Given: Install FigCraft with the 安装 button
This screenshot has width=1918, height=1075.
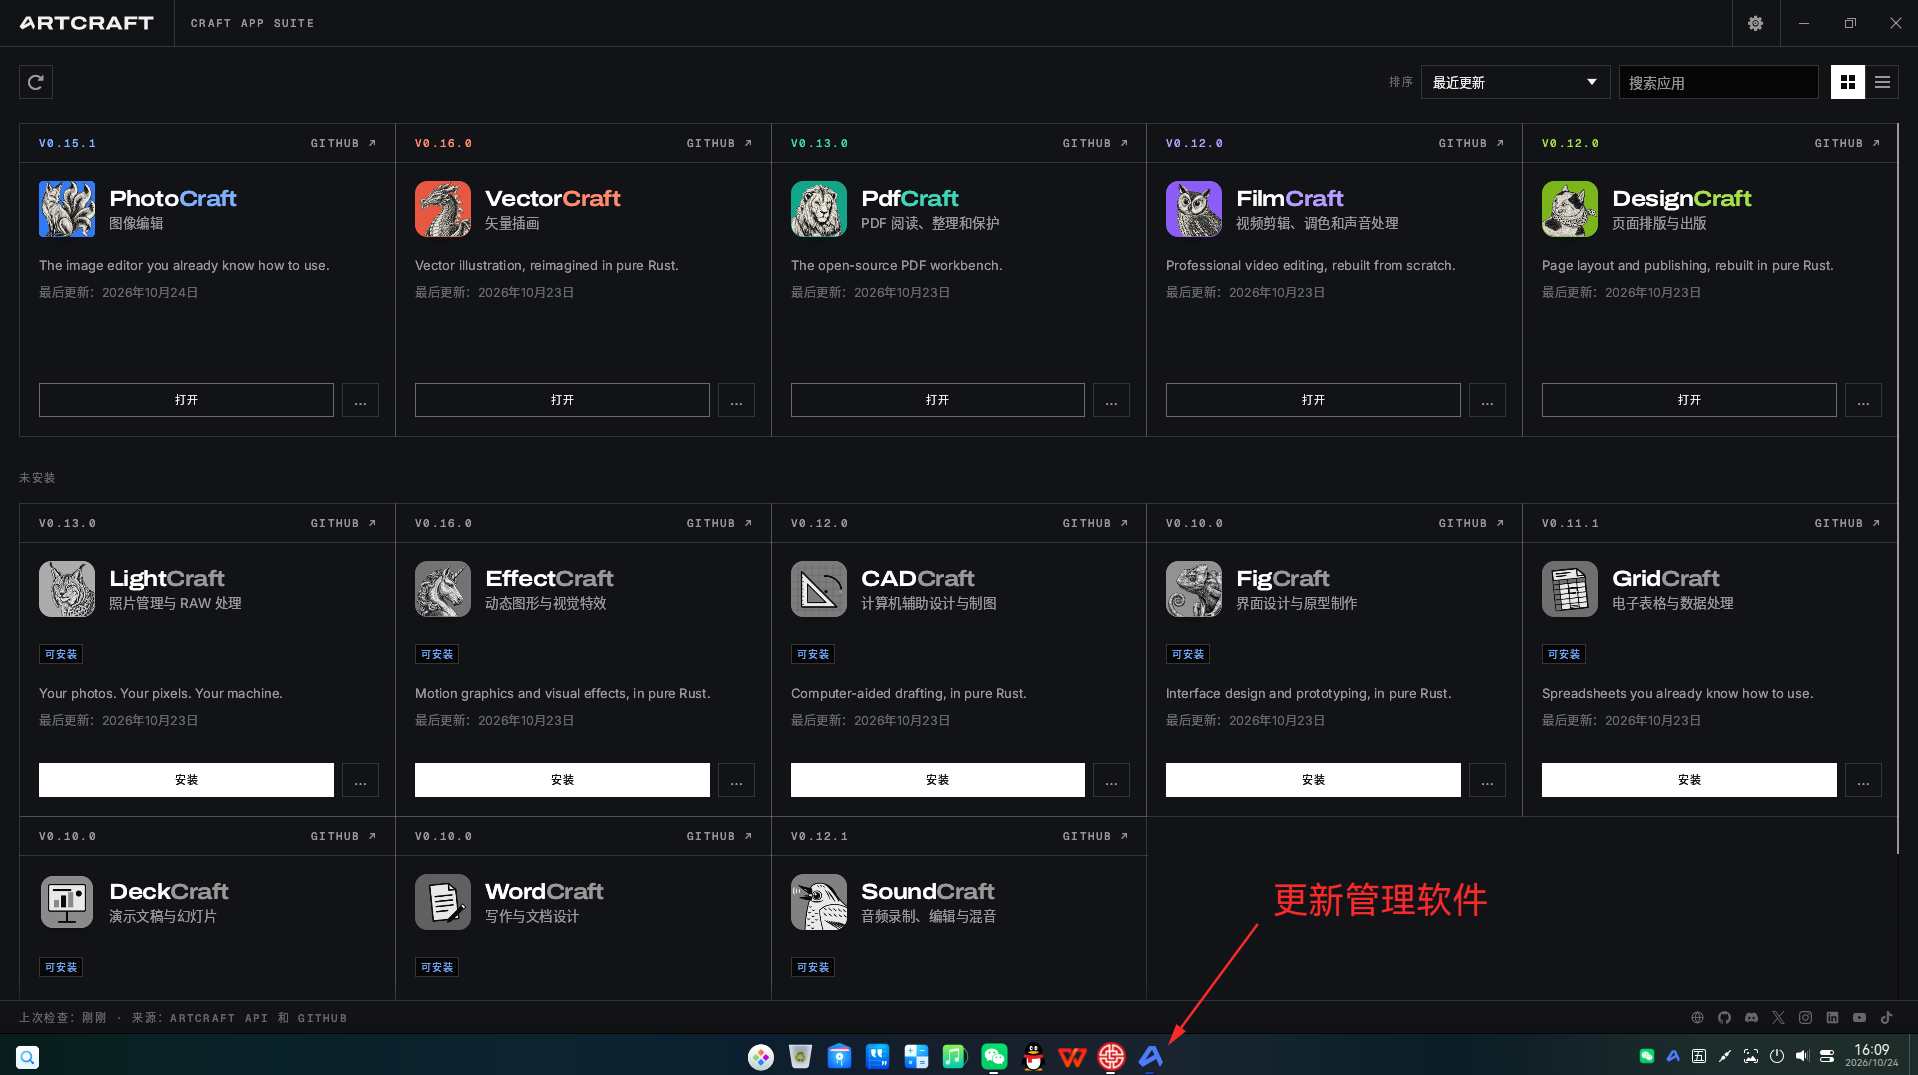Looking at the screenshot, I should [x=1313, y=780].
